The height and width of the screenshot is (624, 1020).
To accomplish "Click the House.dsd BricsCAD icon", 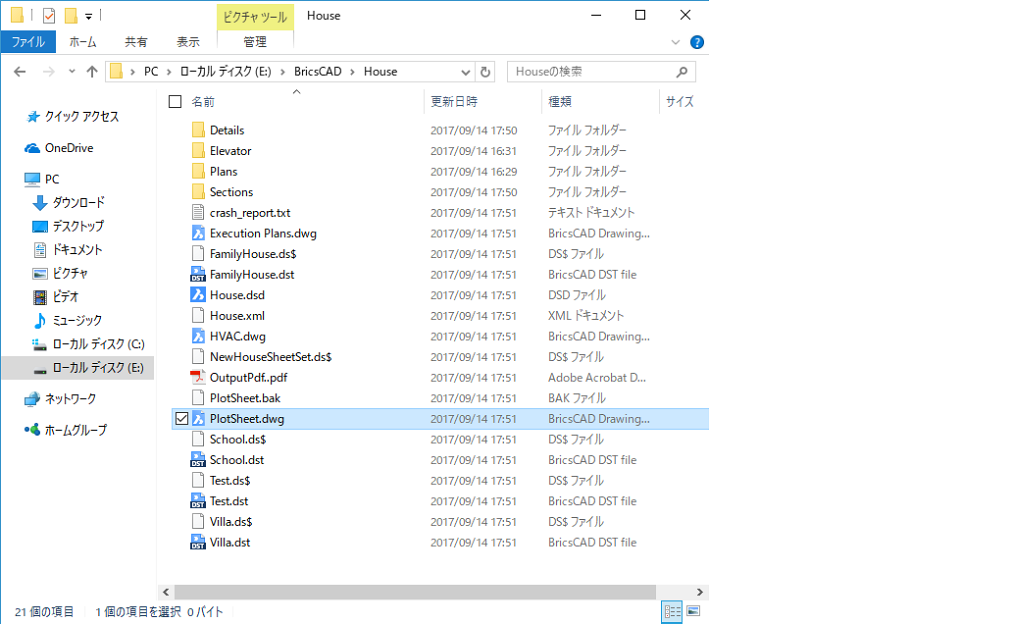I will click(198, 295).
